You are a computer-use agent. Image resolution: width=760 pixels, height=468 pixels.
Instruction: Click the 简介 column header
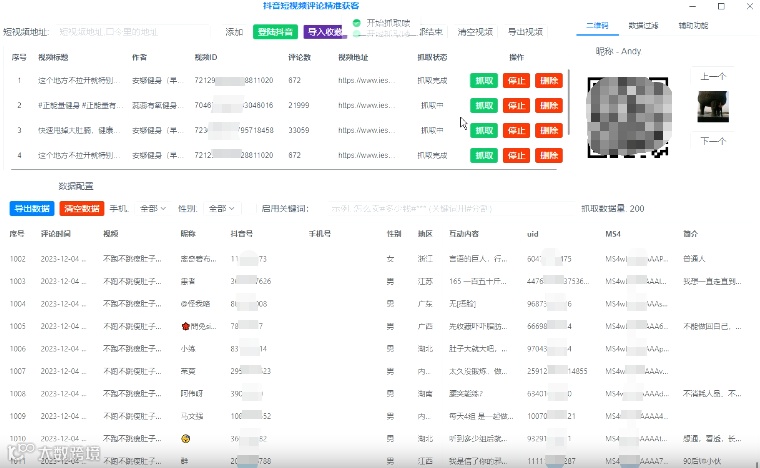click(690, 234)
